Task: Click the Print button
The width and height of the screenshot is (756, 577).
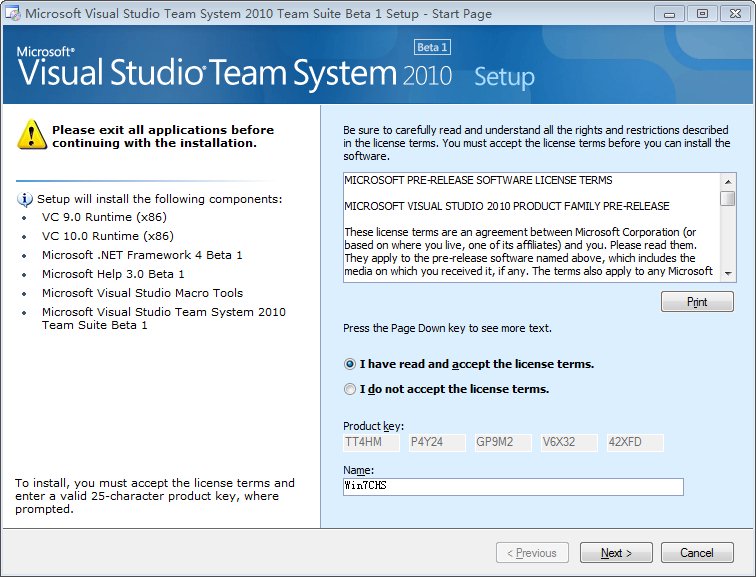Action: pos(697,302)
